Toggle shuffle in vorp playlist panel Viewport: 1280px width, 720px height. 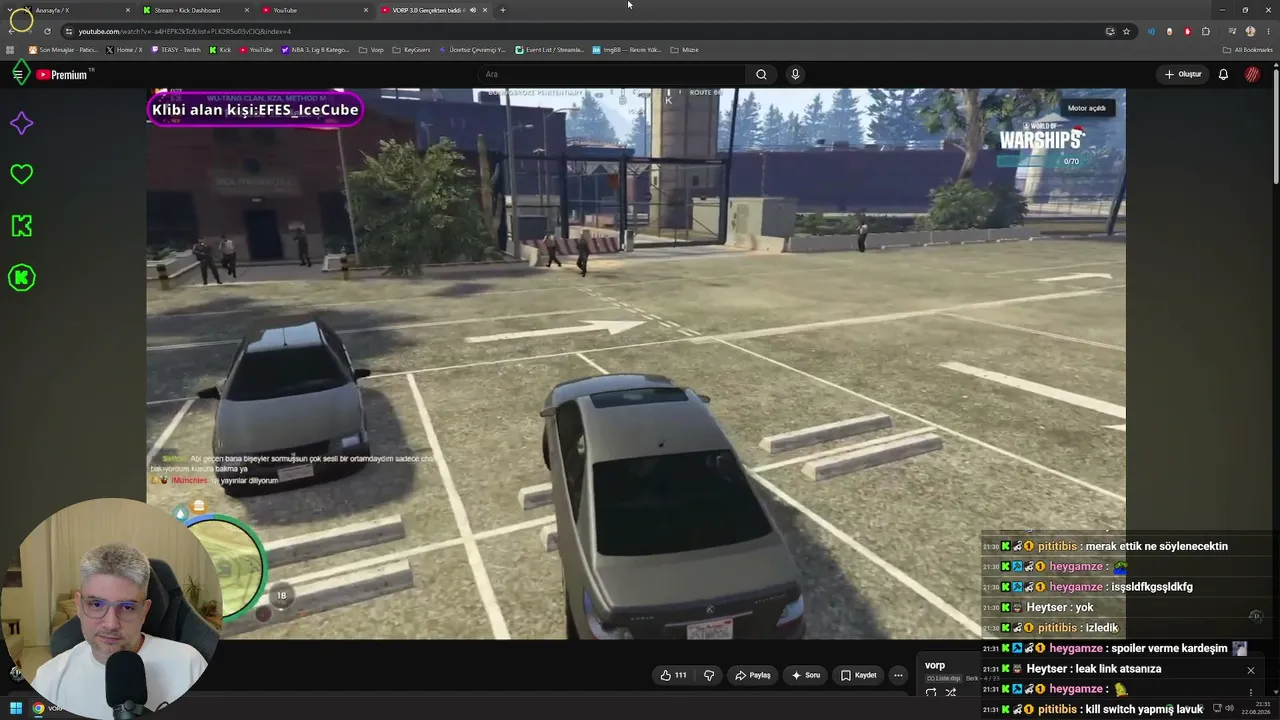[951, 692]
